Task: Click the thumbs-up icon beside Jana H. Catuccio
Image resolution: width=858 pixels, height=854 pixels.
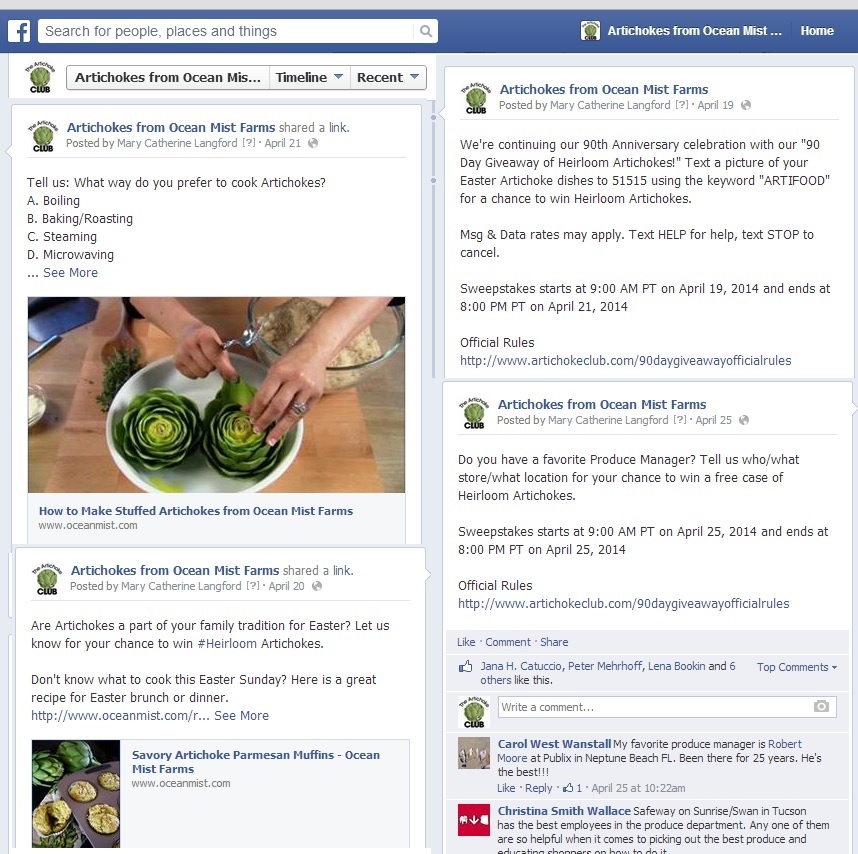Action: (x=465, y=666)
